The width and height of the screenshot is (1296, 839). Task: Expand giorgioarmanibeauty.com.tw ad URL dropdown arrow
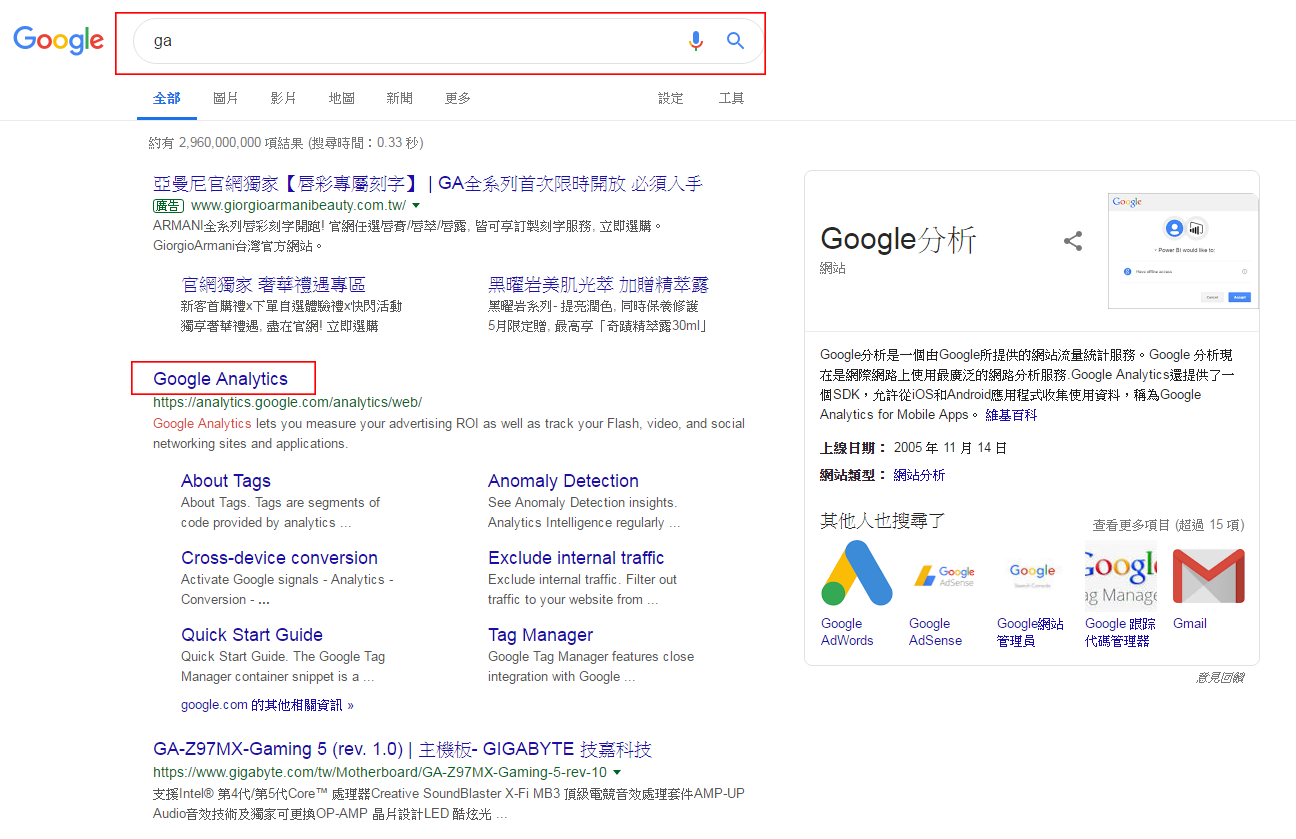pos(416,205)
